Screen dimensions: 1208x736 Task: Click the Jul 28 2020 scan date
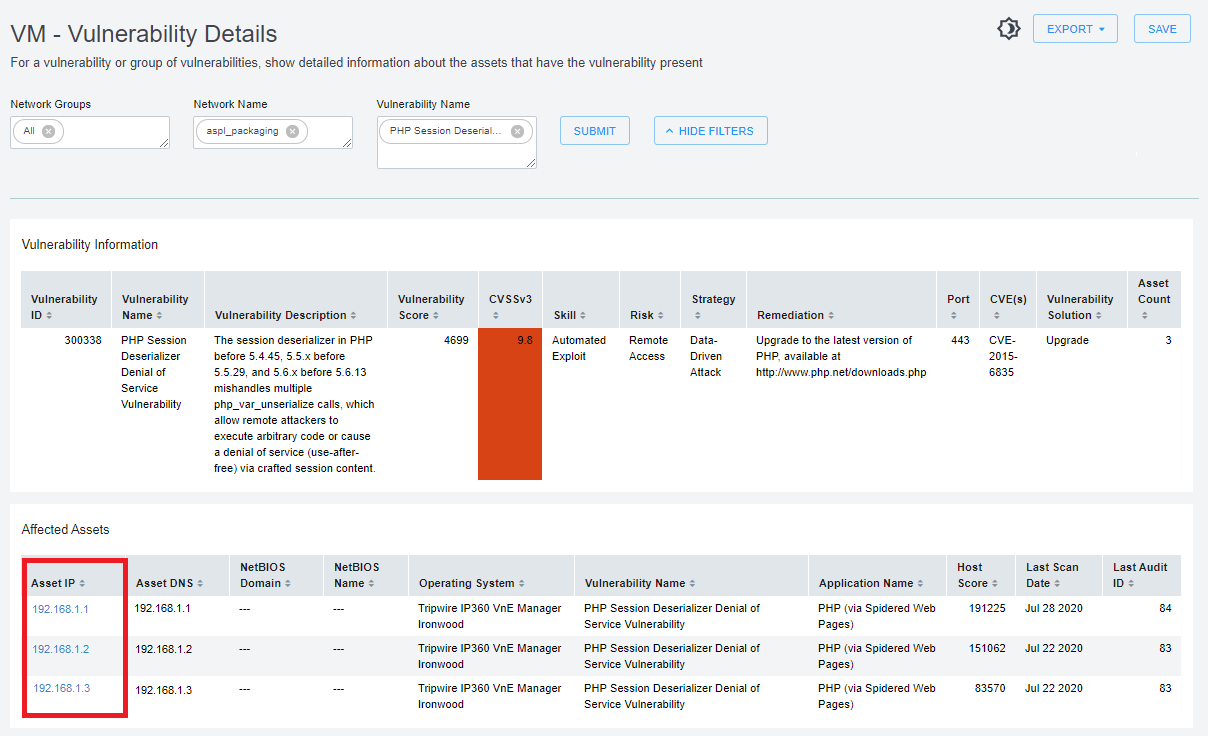[1054, 608]
